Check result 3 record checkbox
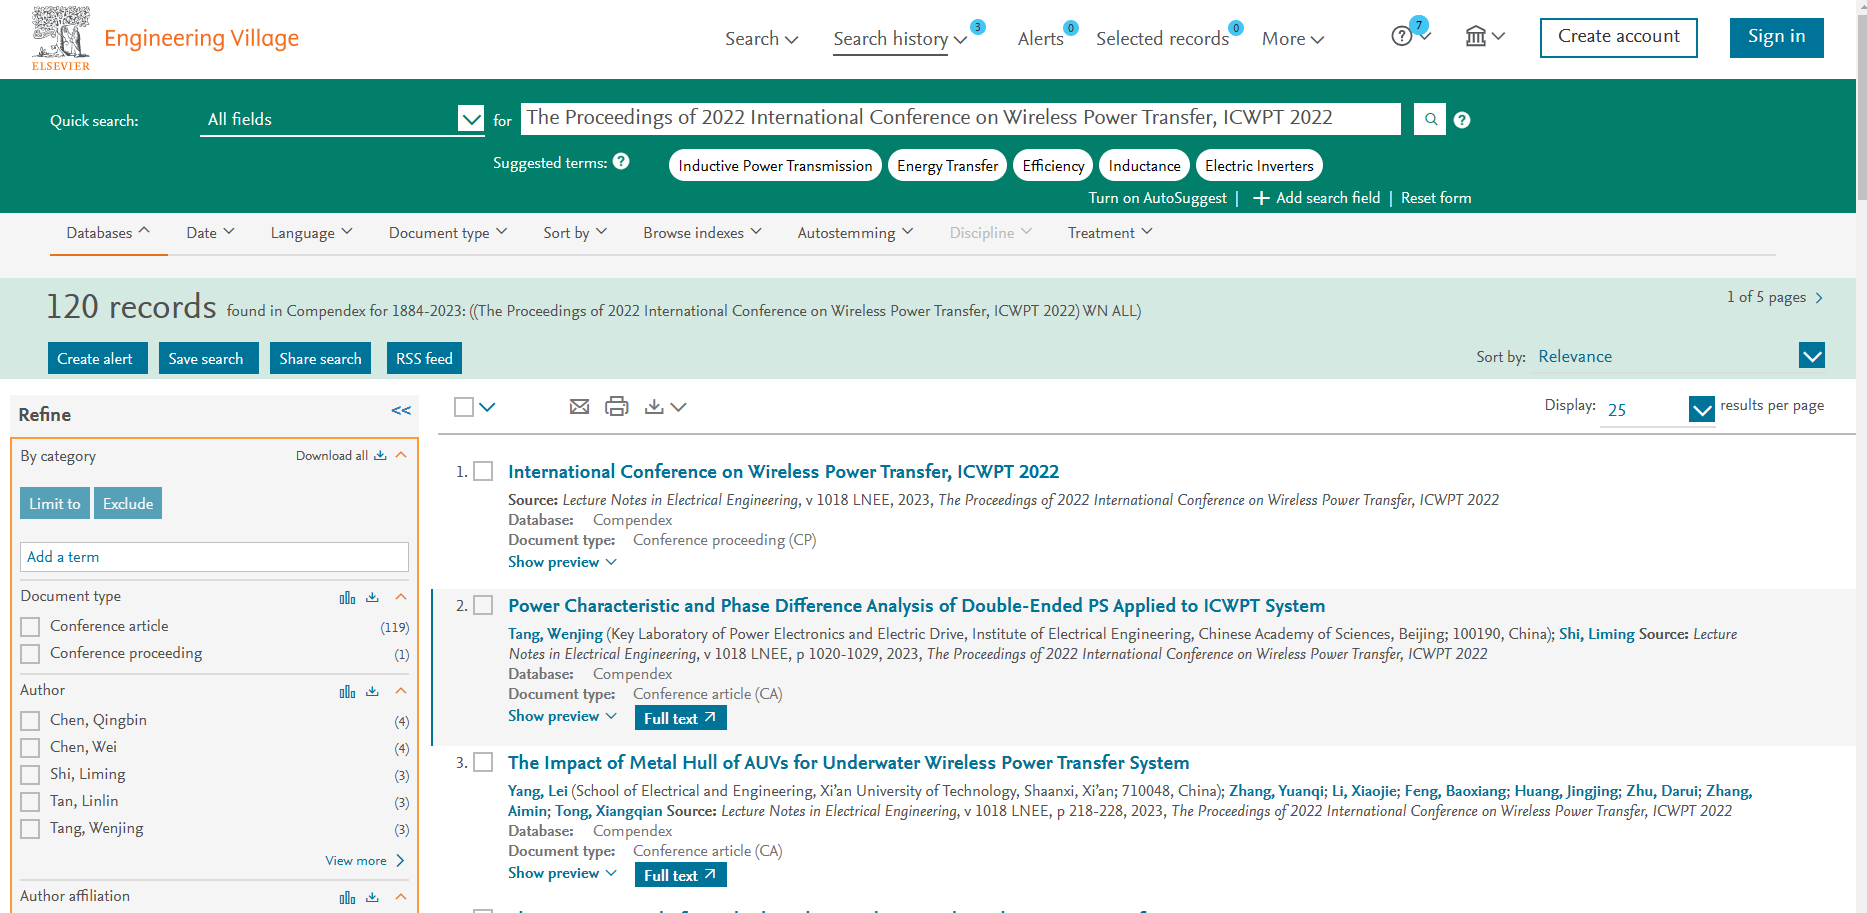 click(x=483, y=762)
